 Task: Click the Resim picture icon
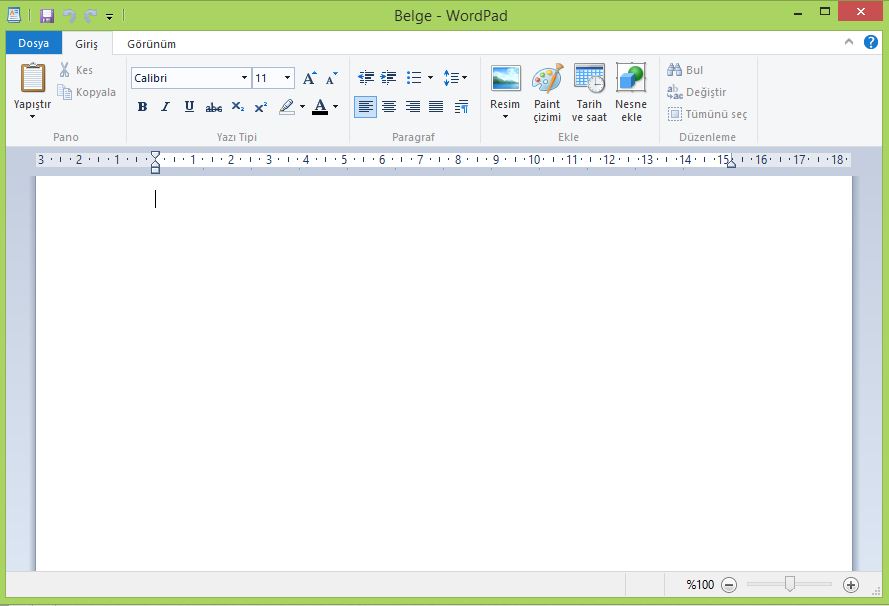click(x=506, y=79)
